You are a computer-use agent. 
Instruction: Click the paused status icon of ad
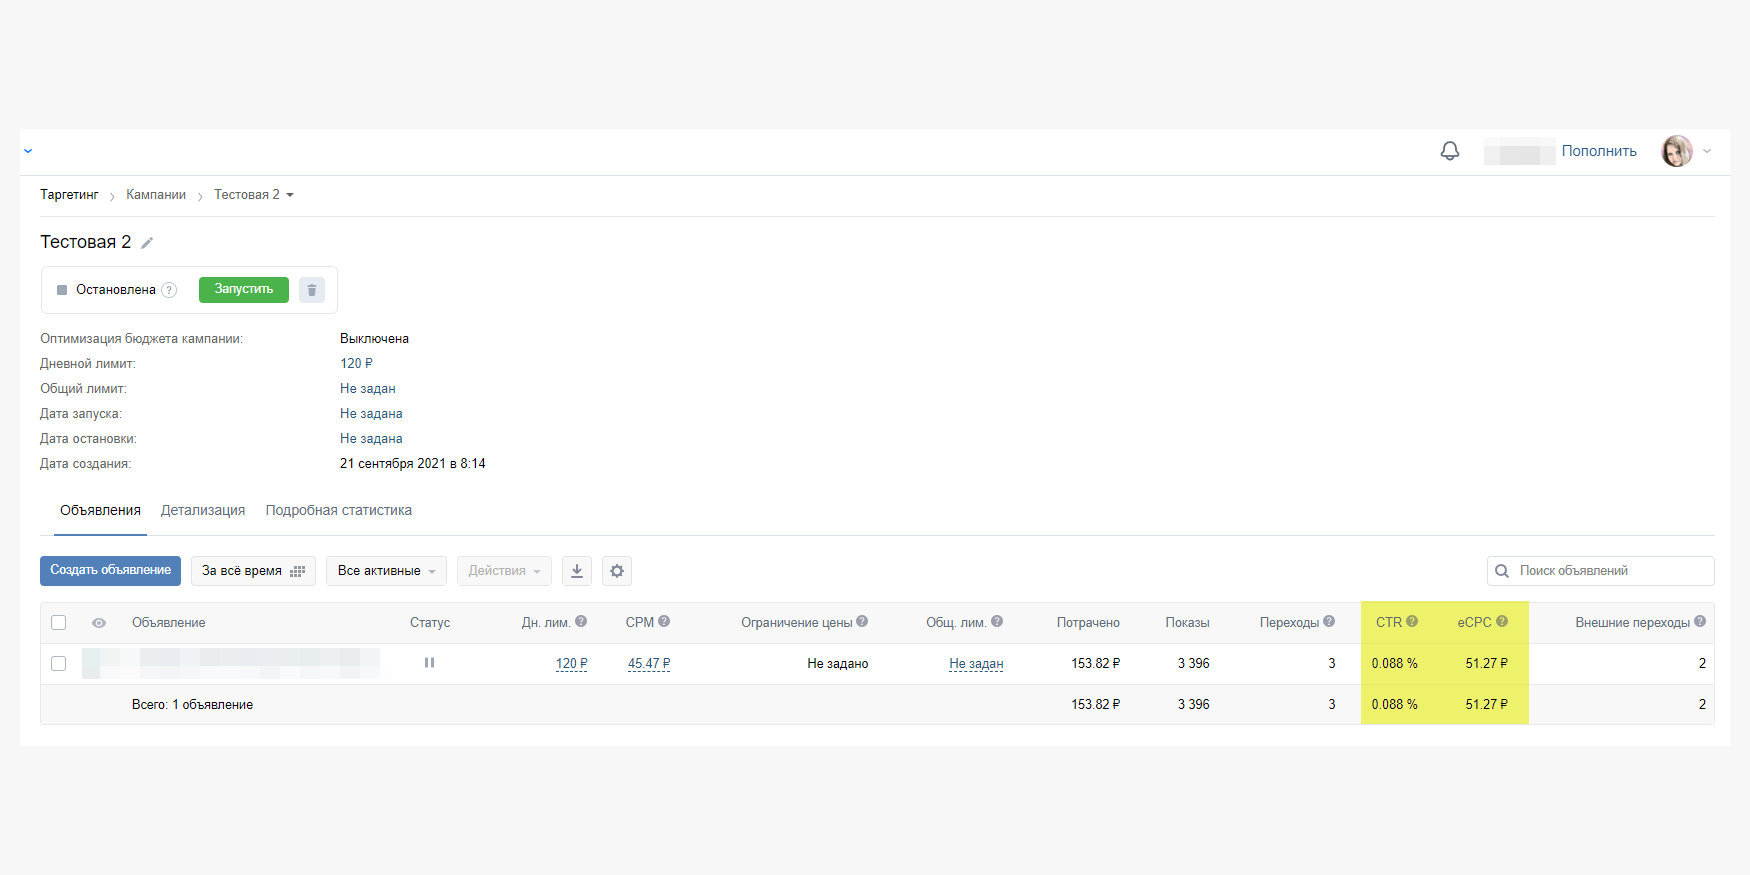point(429,663)
